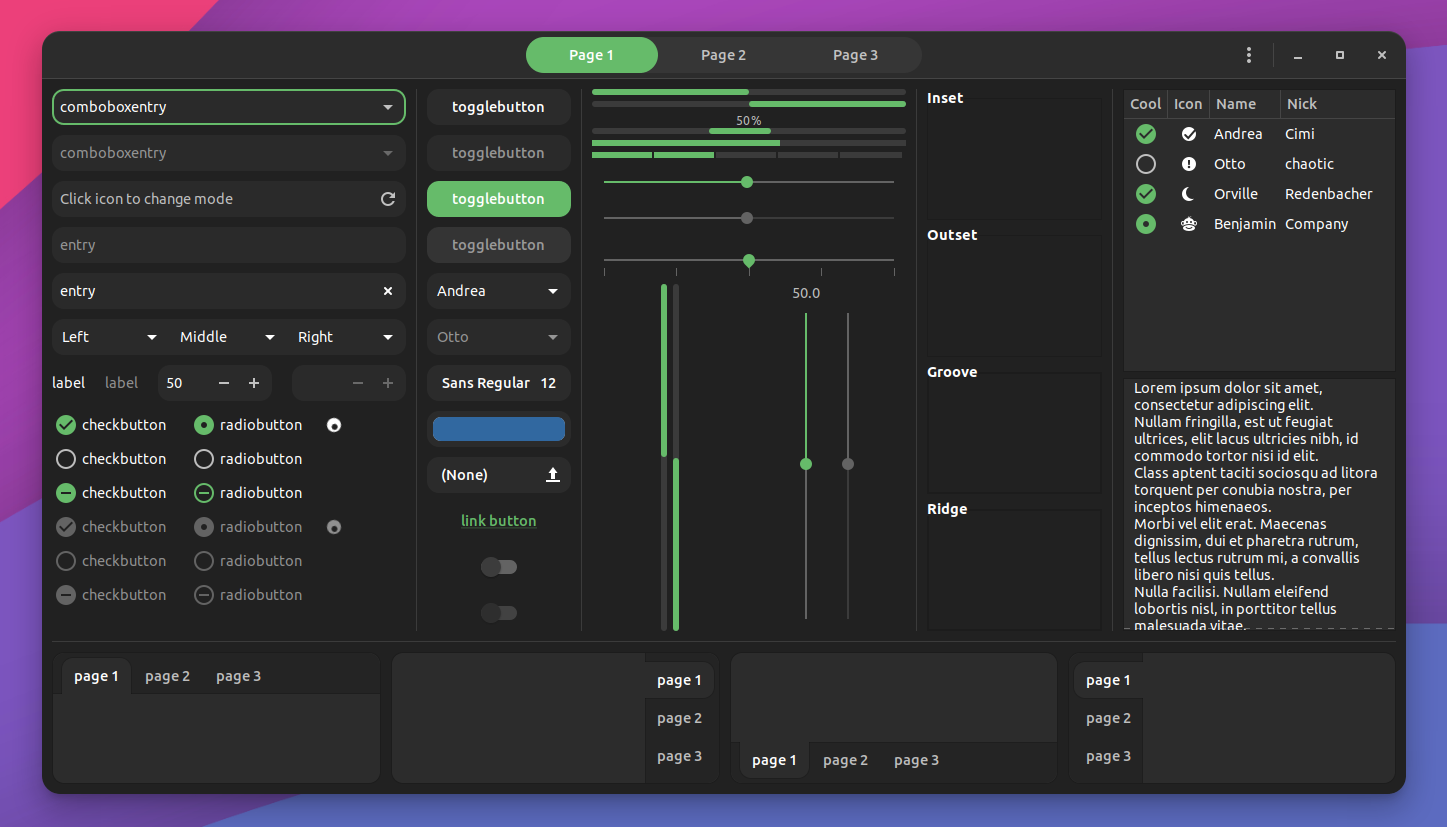
Task: Click the checkmark icon beside Andrea
Action: coord(1189,133)
